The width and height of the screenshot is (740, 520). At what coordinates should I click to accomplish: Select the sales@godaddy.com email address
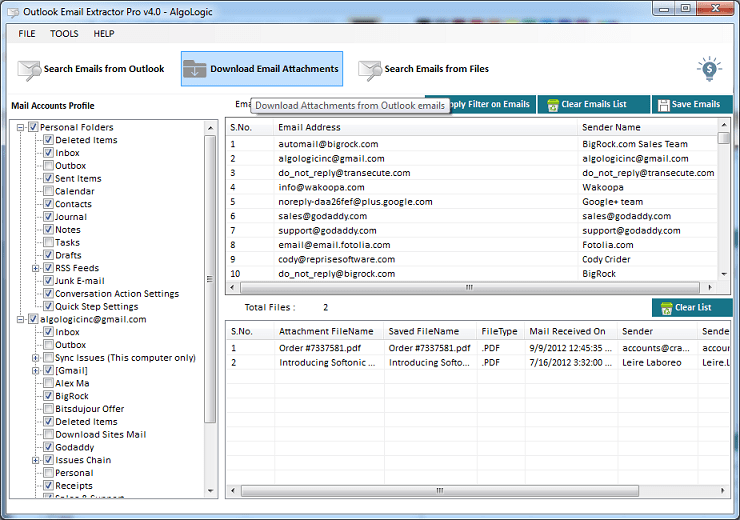(x=322, y=216)
